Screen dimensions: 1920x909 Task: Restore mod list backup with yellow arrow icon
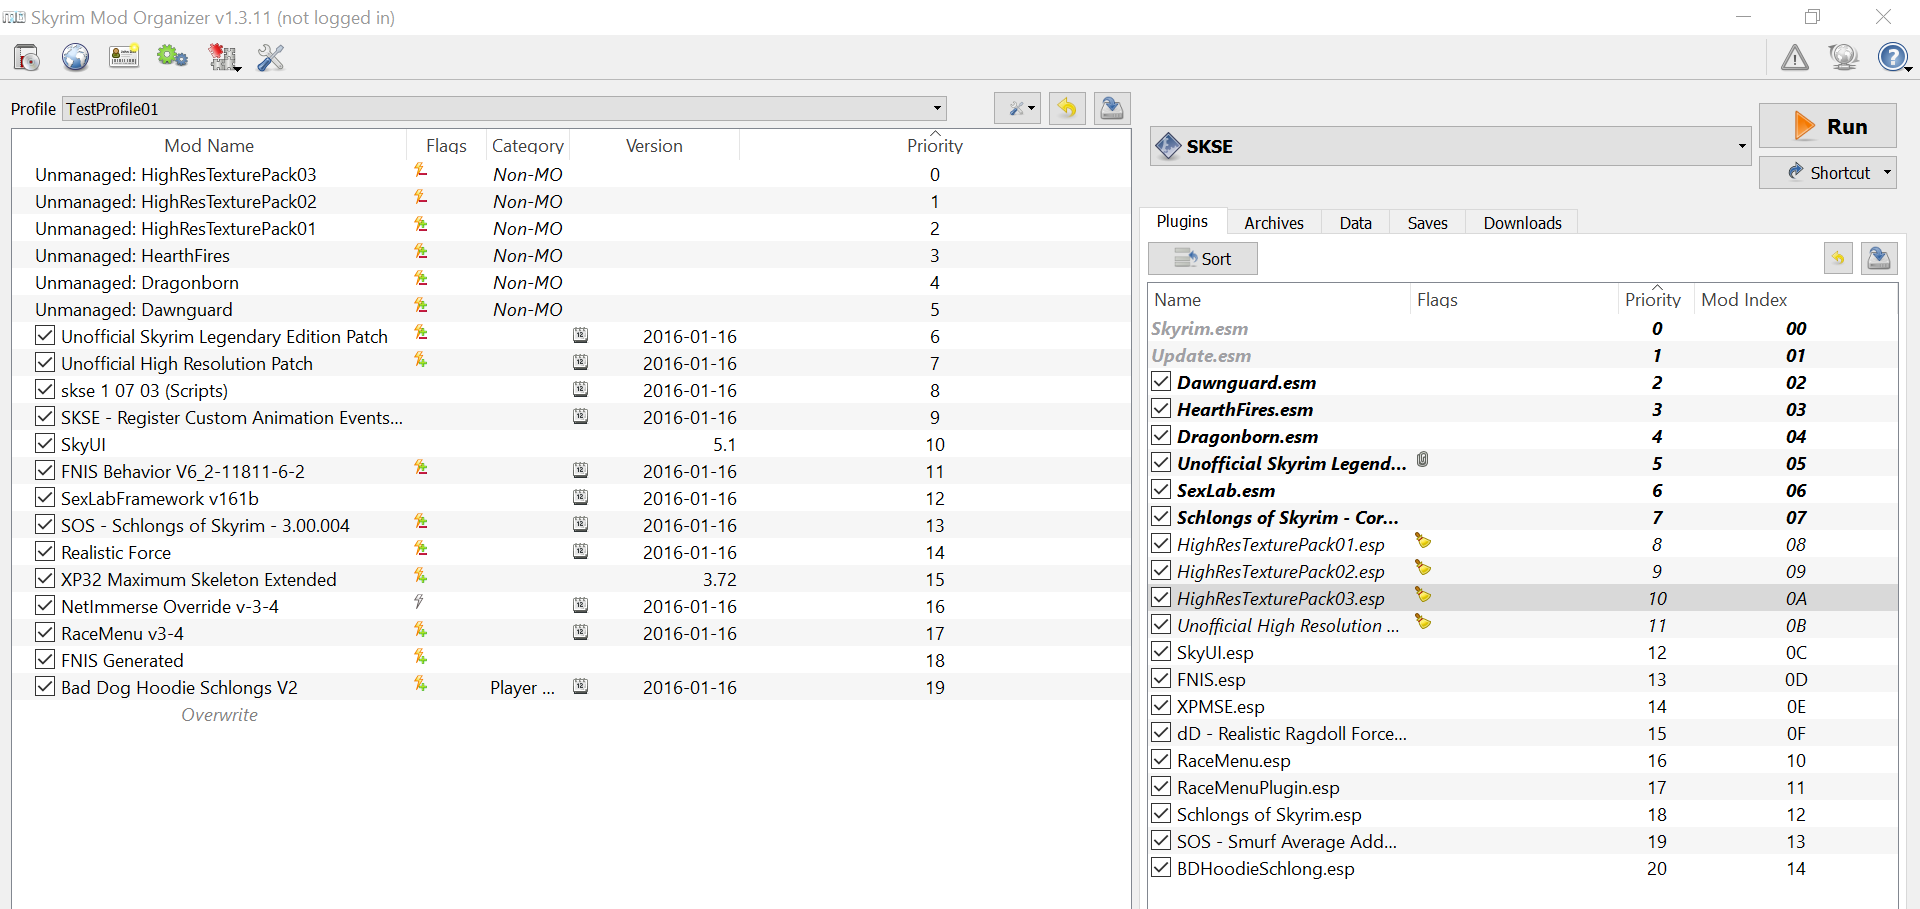1067,108
